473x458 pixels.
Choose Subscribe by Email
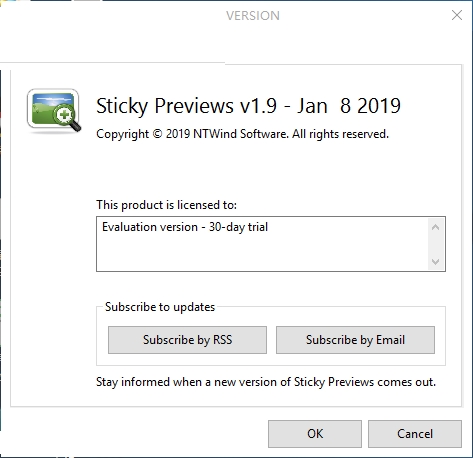click(355, 340)
